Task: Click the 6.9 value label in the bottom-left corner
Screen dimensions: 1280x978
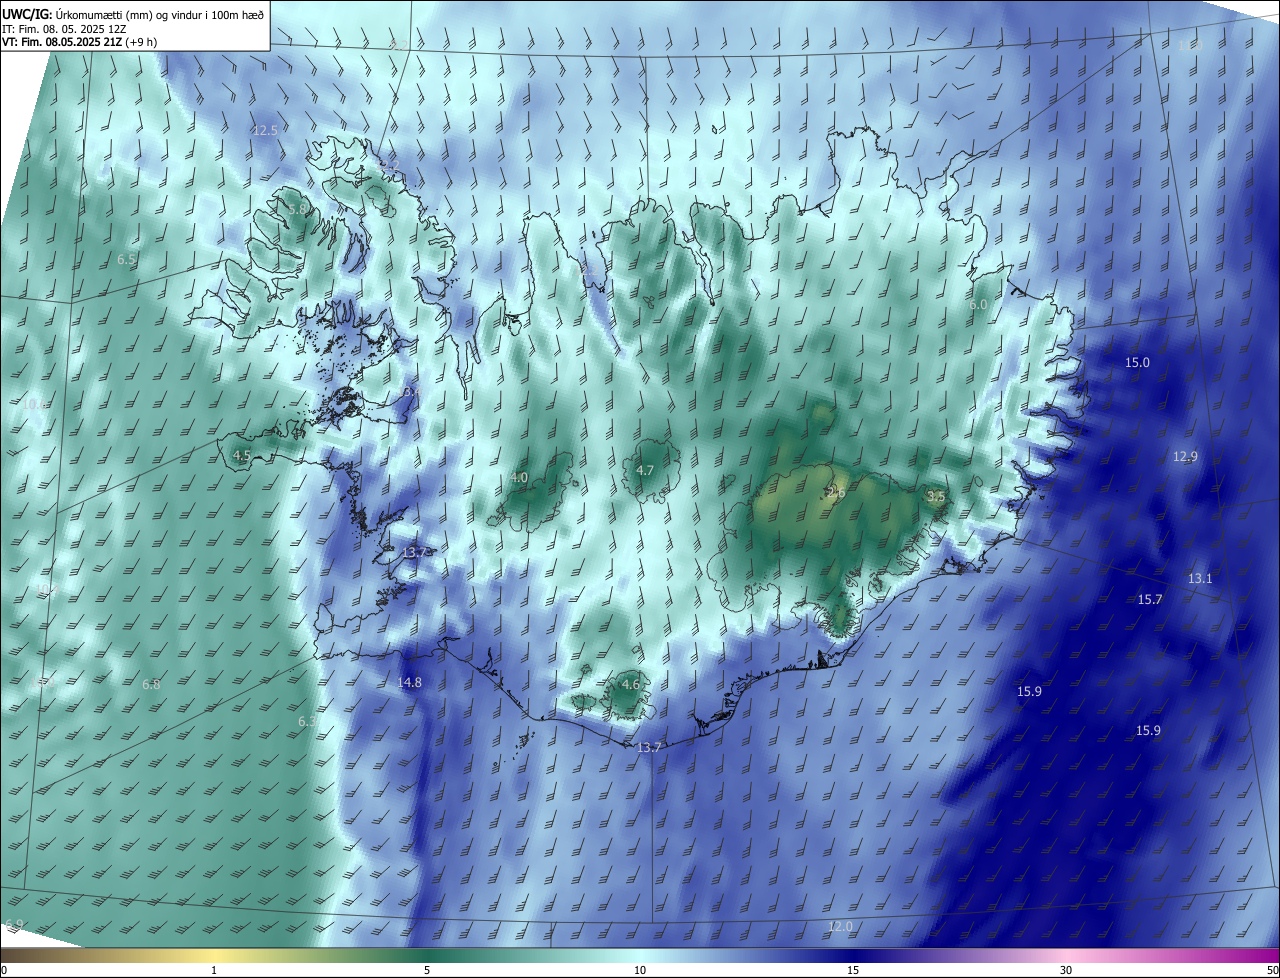Action: pyautogui.click(x=14, y=924)
